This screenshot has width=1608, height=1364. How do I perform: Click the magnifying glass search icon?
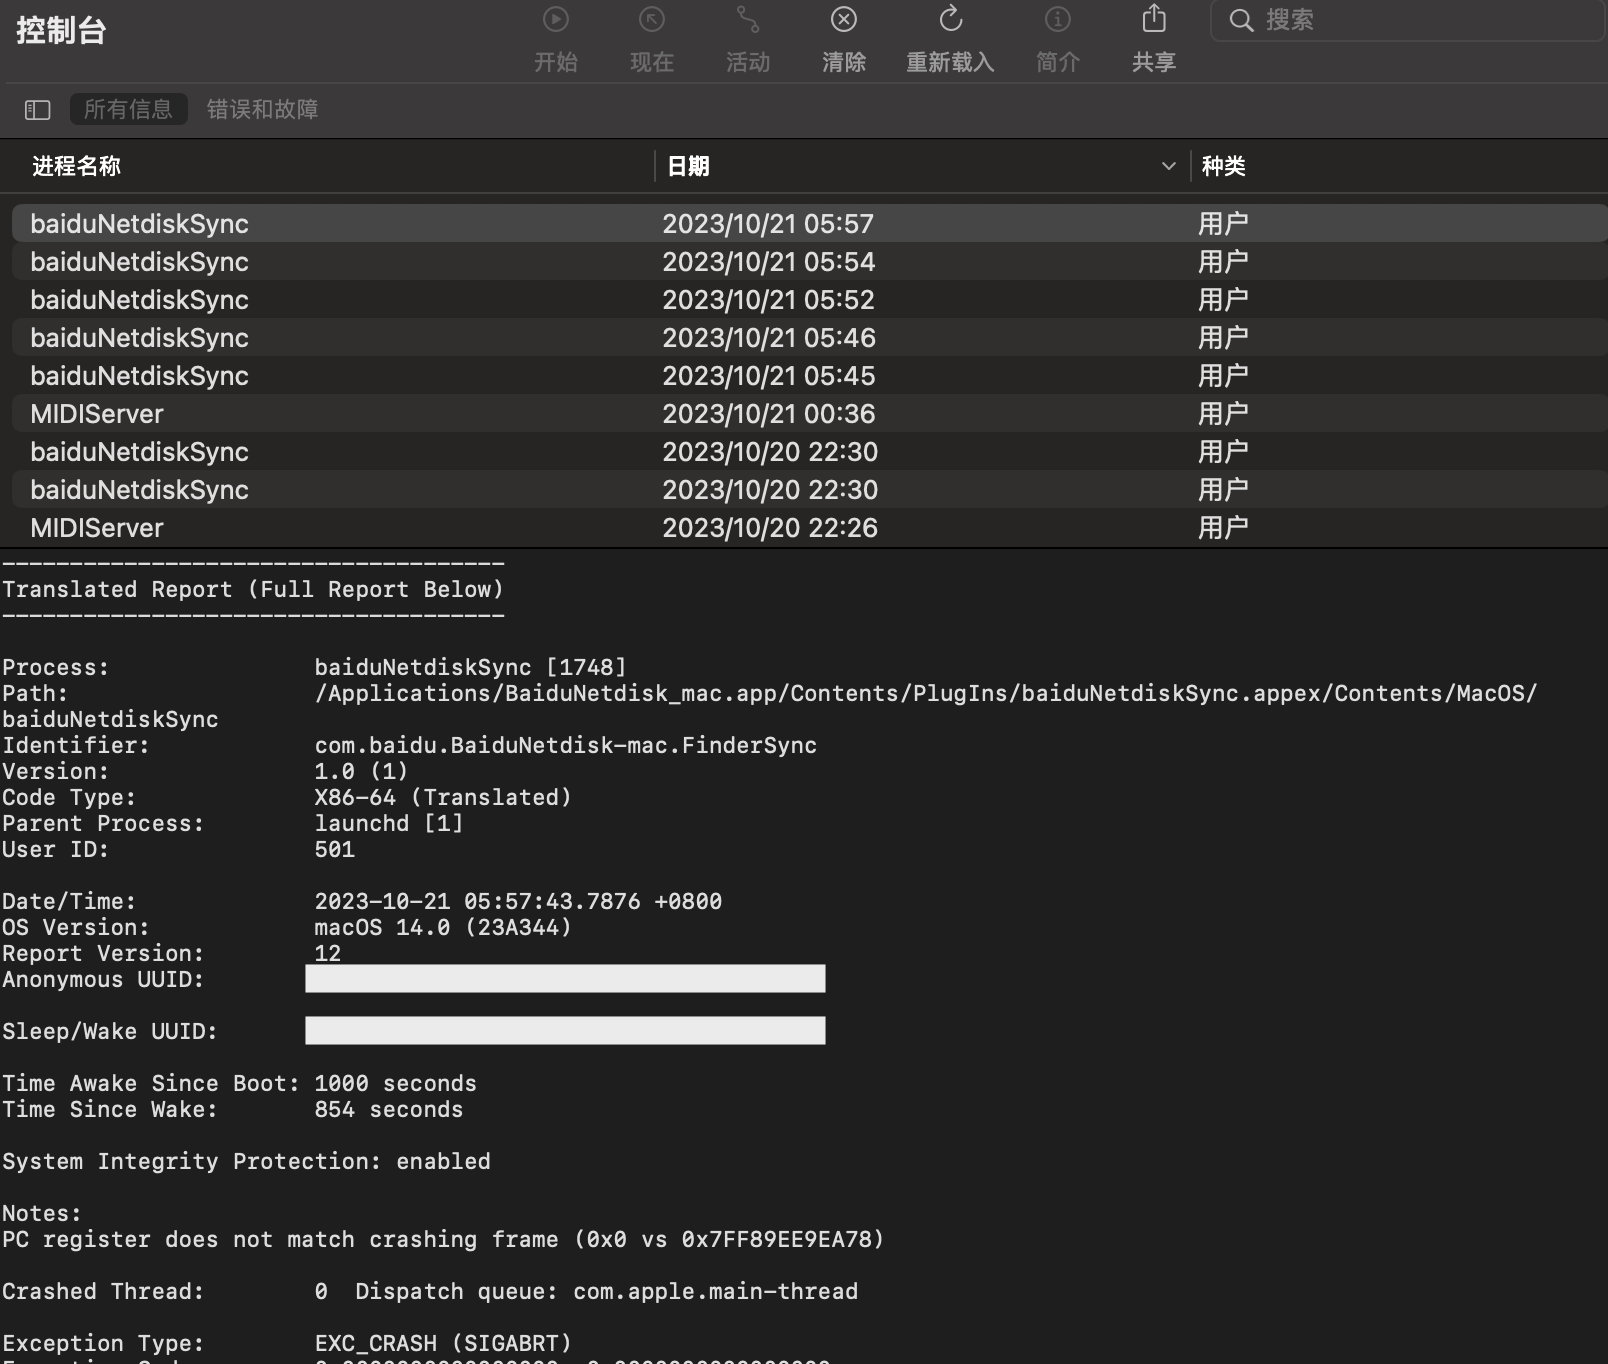(1241, 20)
